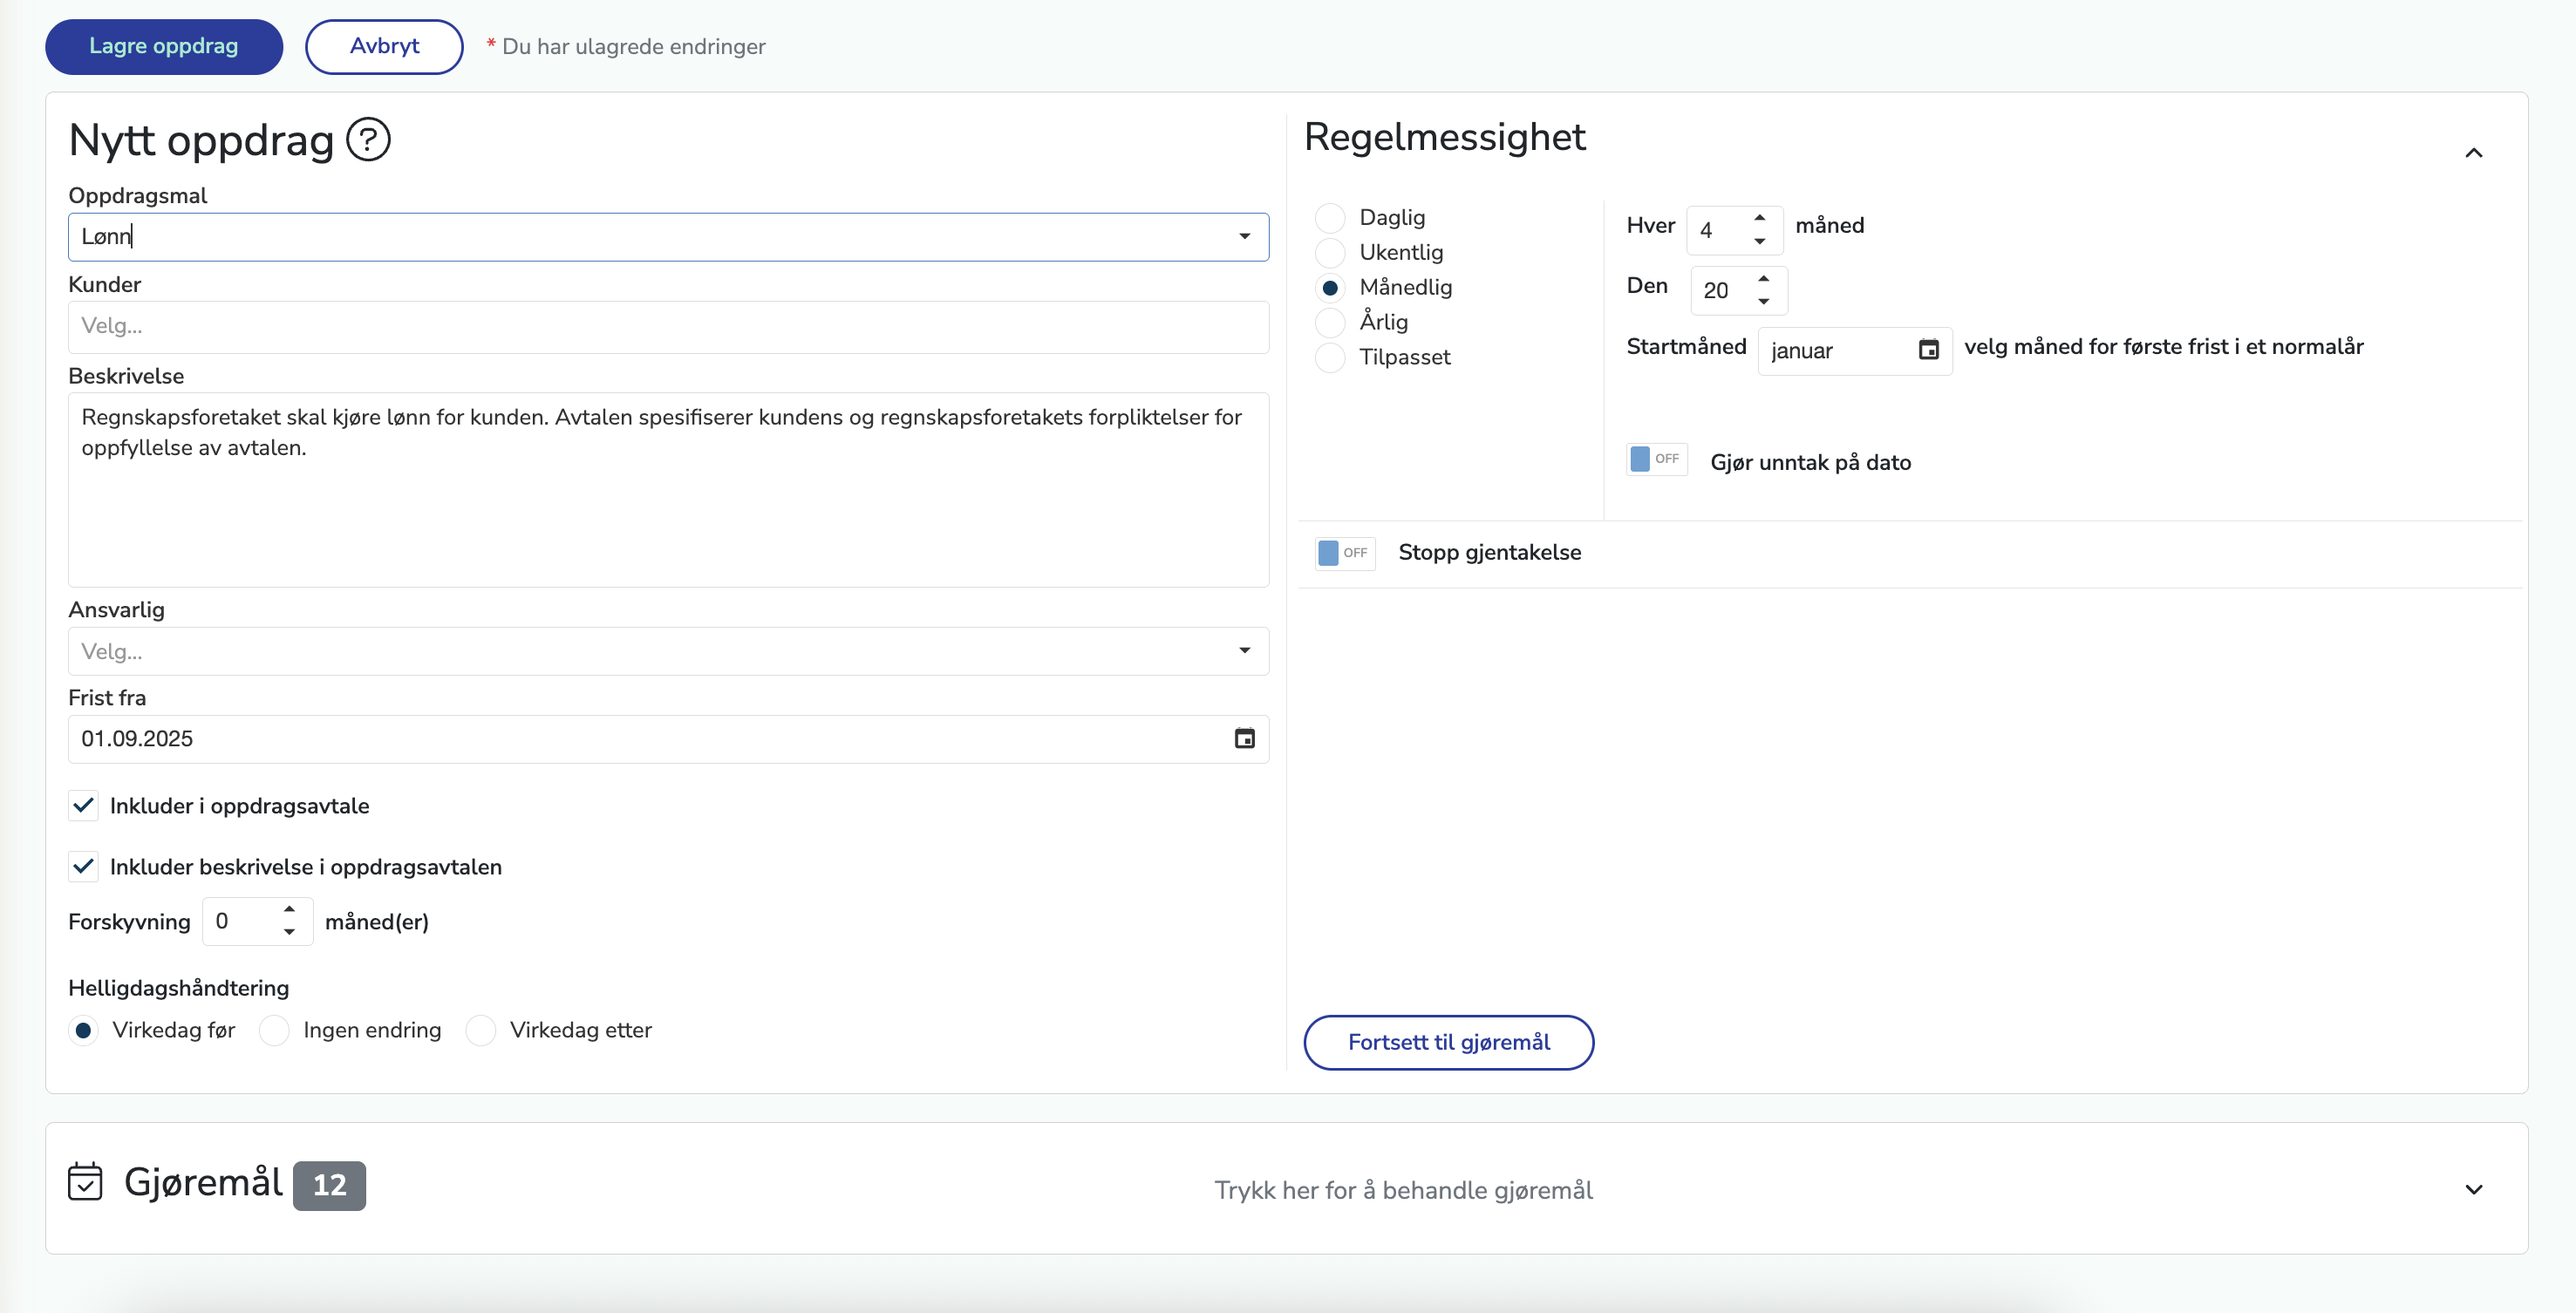Expand the Gjøremål section chevron
Viewport: 2576px width, 1313px height.
point(2473,1190)
